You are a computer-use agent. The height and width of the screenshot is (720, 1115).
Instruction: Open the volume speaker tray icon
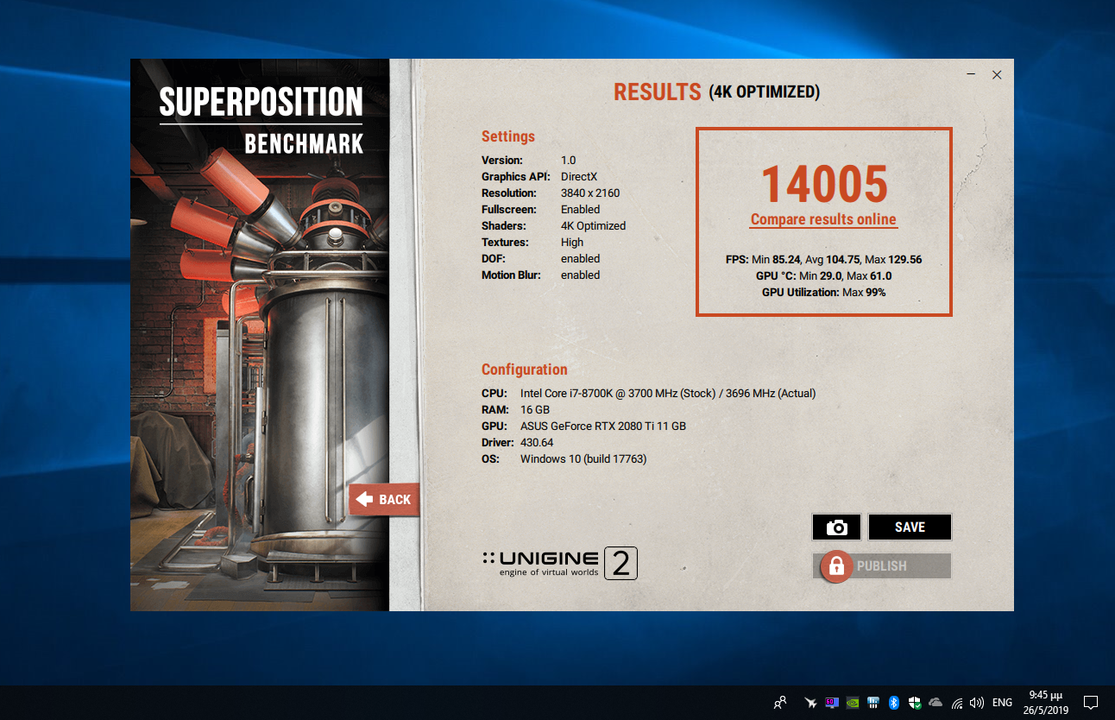(x=977, y=702)
